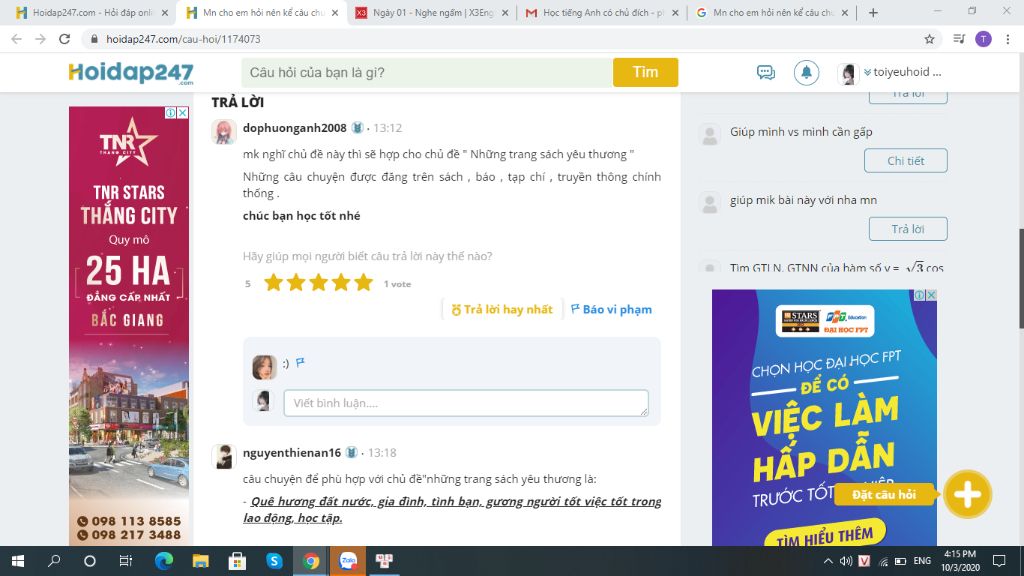Open clock showing 4:15 PM
The image size is (1024, 576).
(960, 561)
